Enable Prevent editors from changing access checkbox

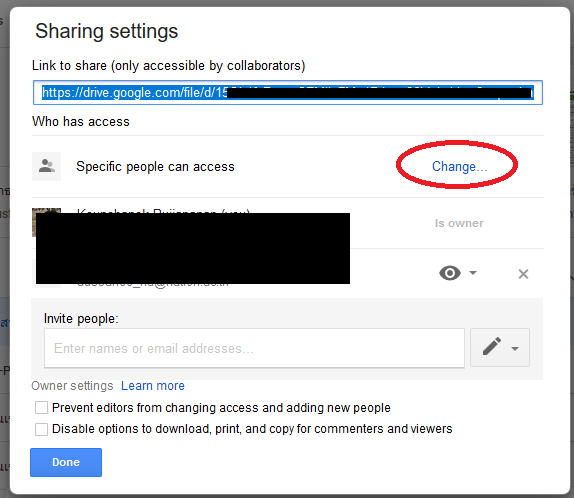41,408
